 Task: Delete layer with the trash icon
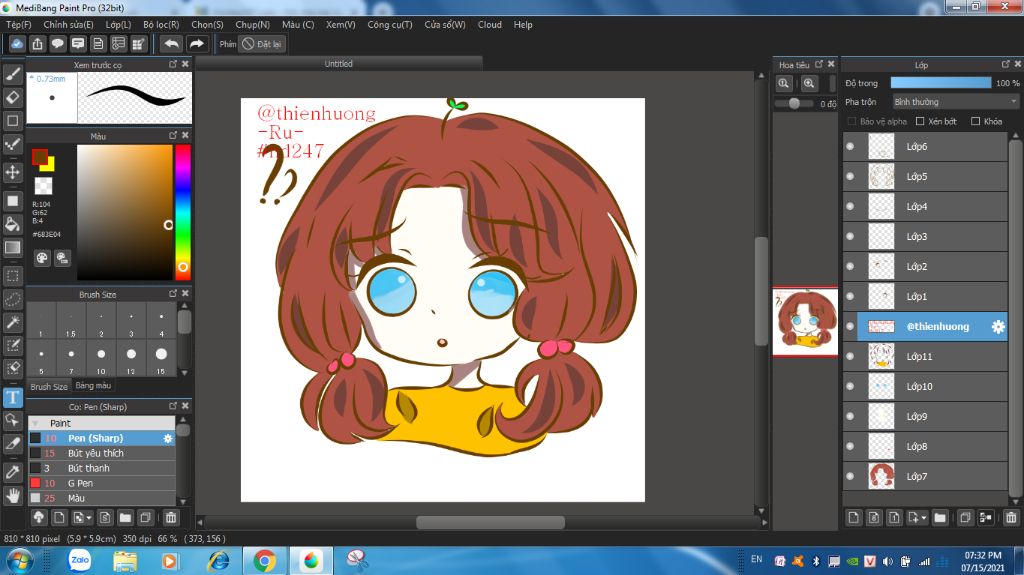(1011, 518)
